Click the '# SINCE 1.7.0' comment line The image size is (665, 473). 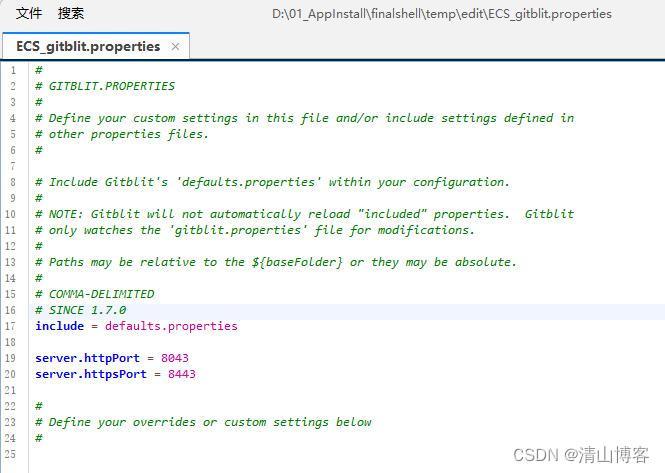click(81, 310)
